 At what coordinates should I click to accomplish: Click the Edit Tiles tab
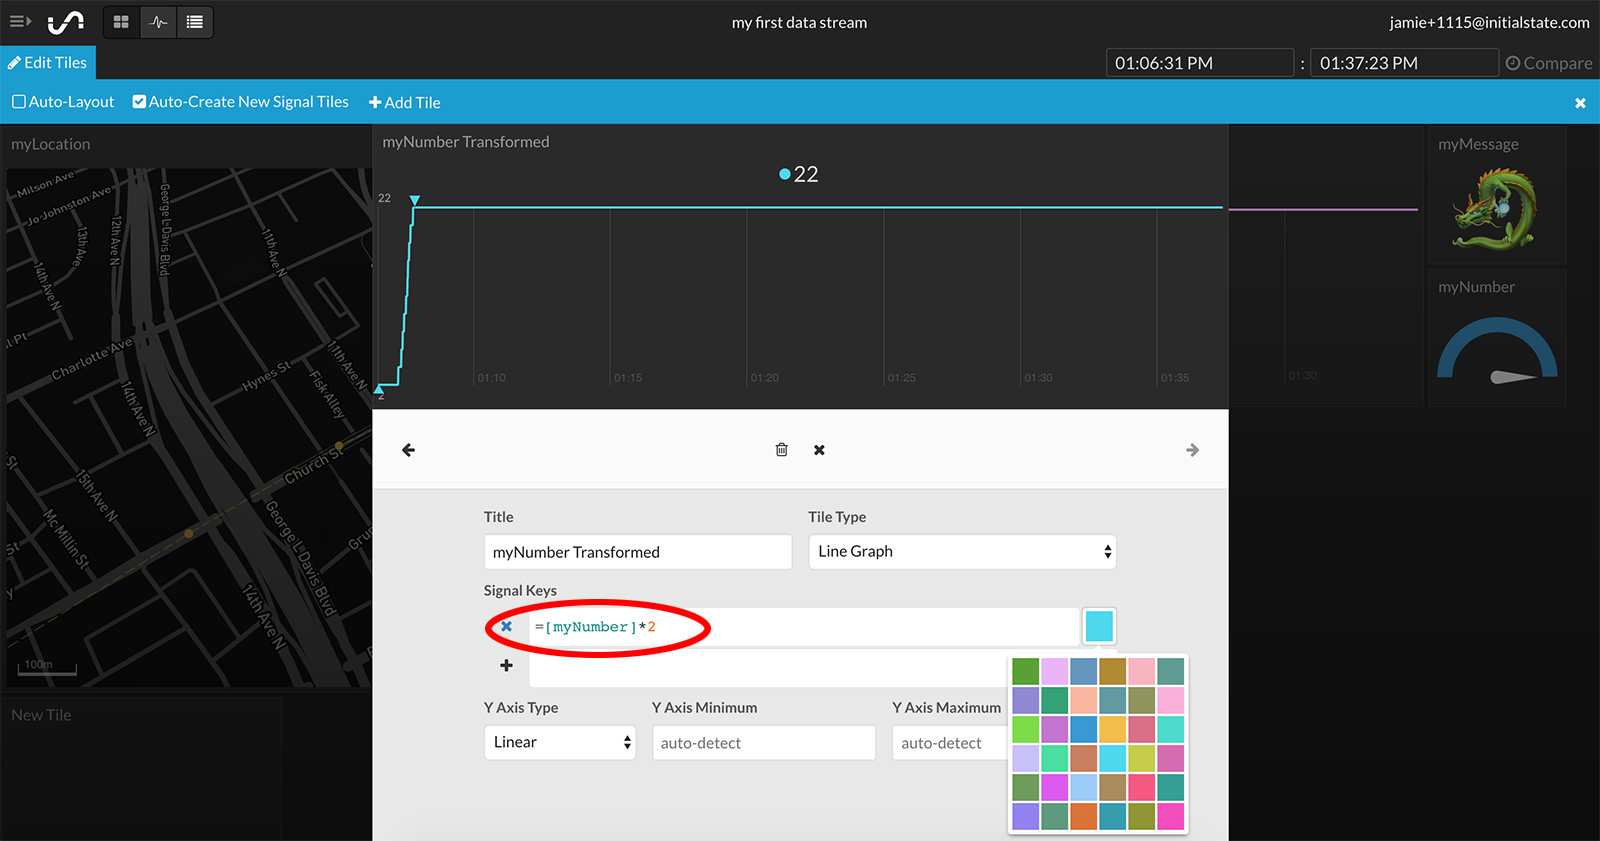pyautogui.click(x=48, y=62)
